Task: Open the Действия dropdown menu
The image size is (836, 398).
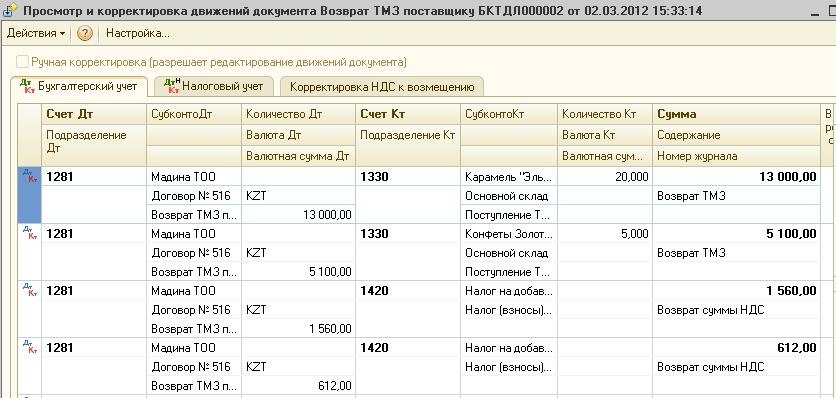Action: pos(36,33)
